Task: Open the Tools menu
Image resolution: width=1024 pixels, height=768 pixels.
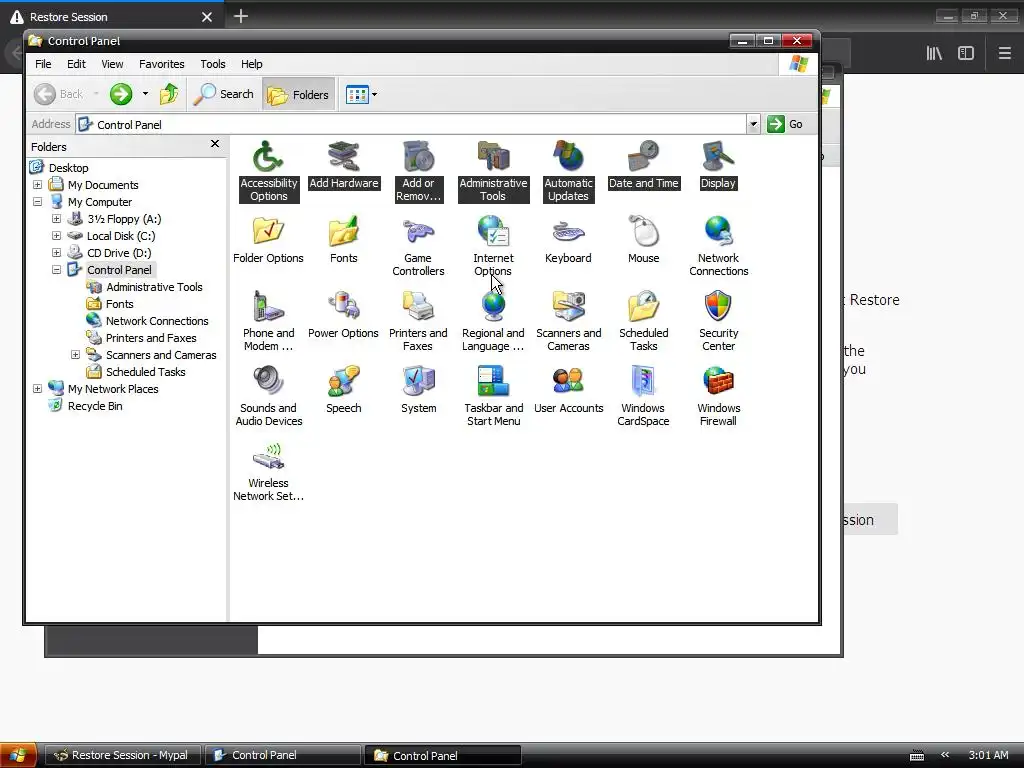Action: coord(212,64)
